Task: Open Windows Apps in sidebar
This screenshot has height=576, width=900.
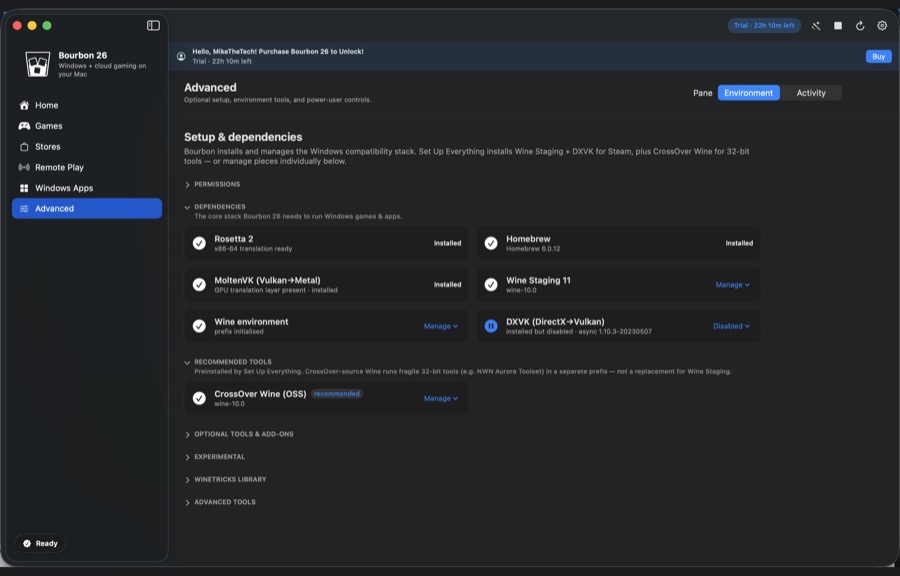Action: (x=87, y=188)
